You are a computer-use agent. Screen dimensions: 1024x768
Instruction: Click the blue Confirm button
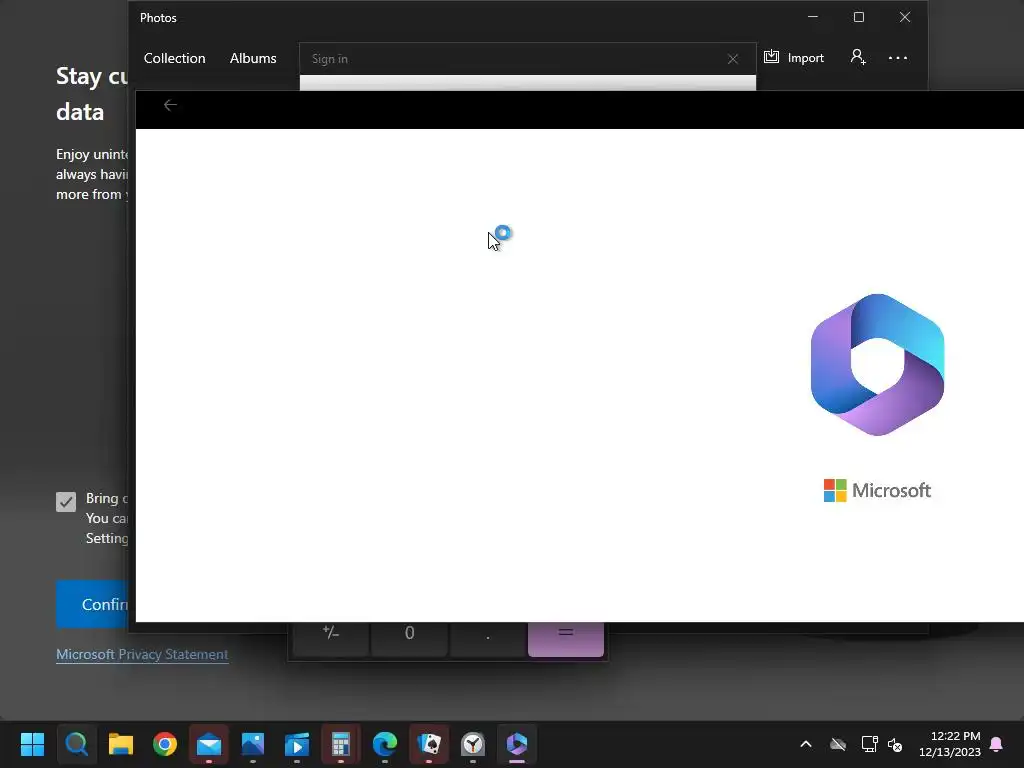click(x=92, y=604)
